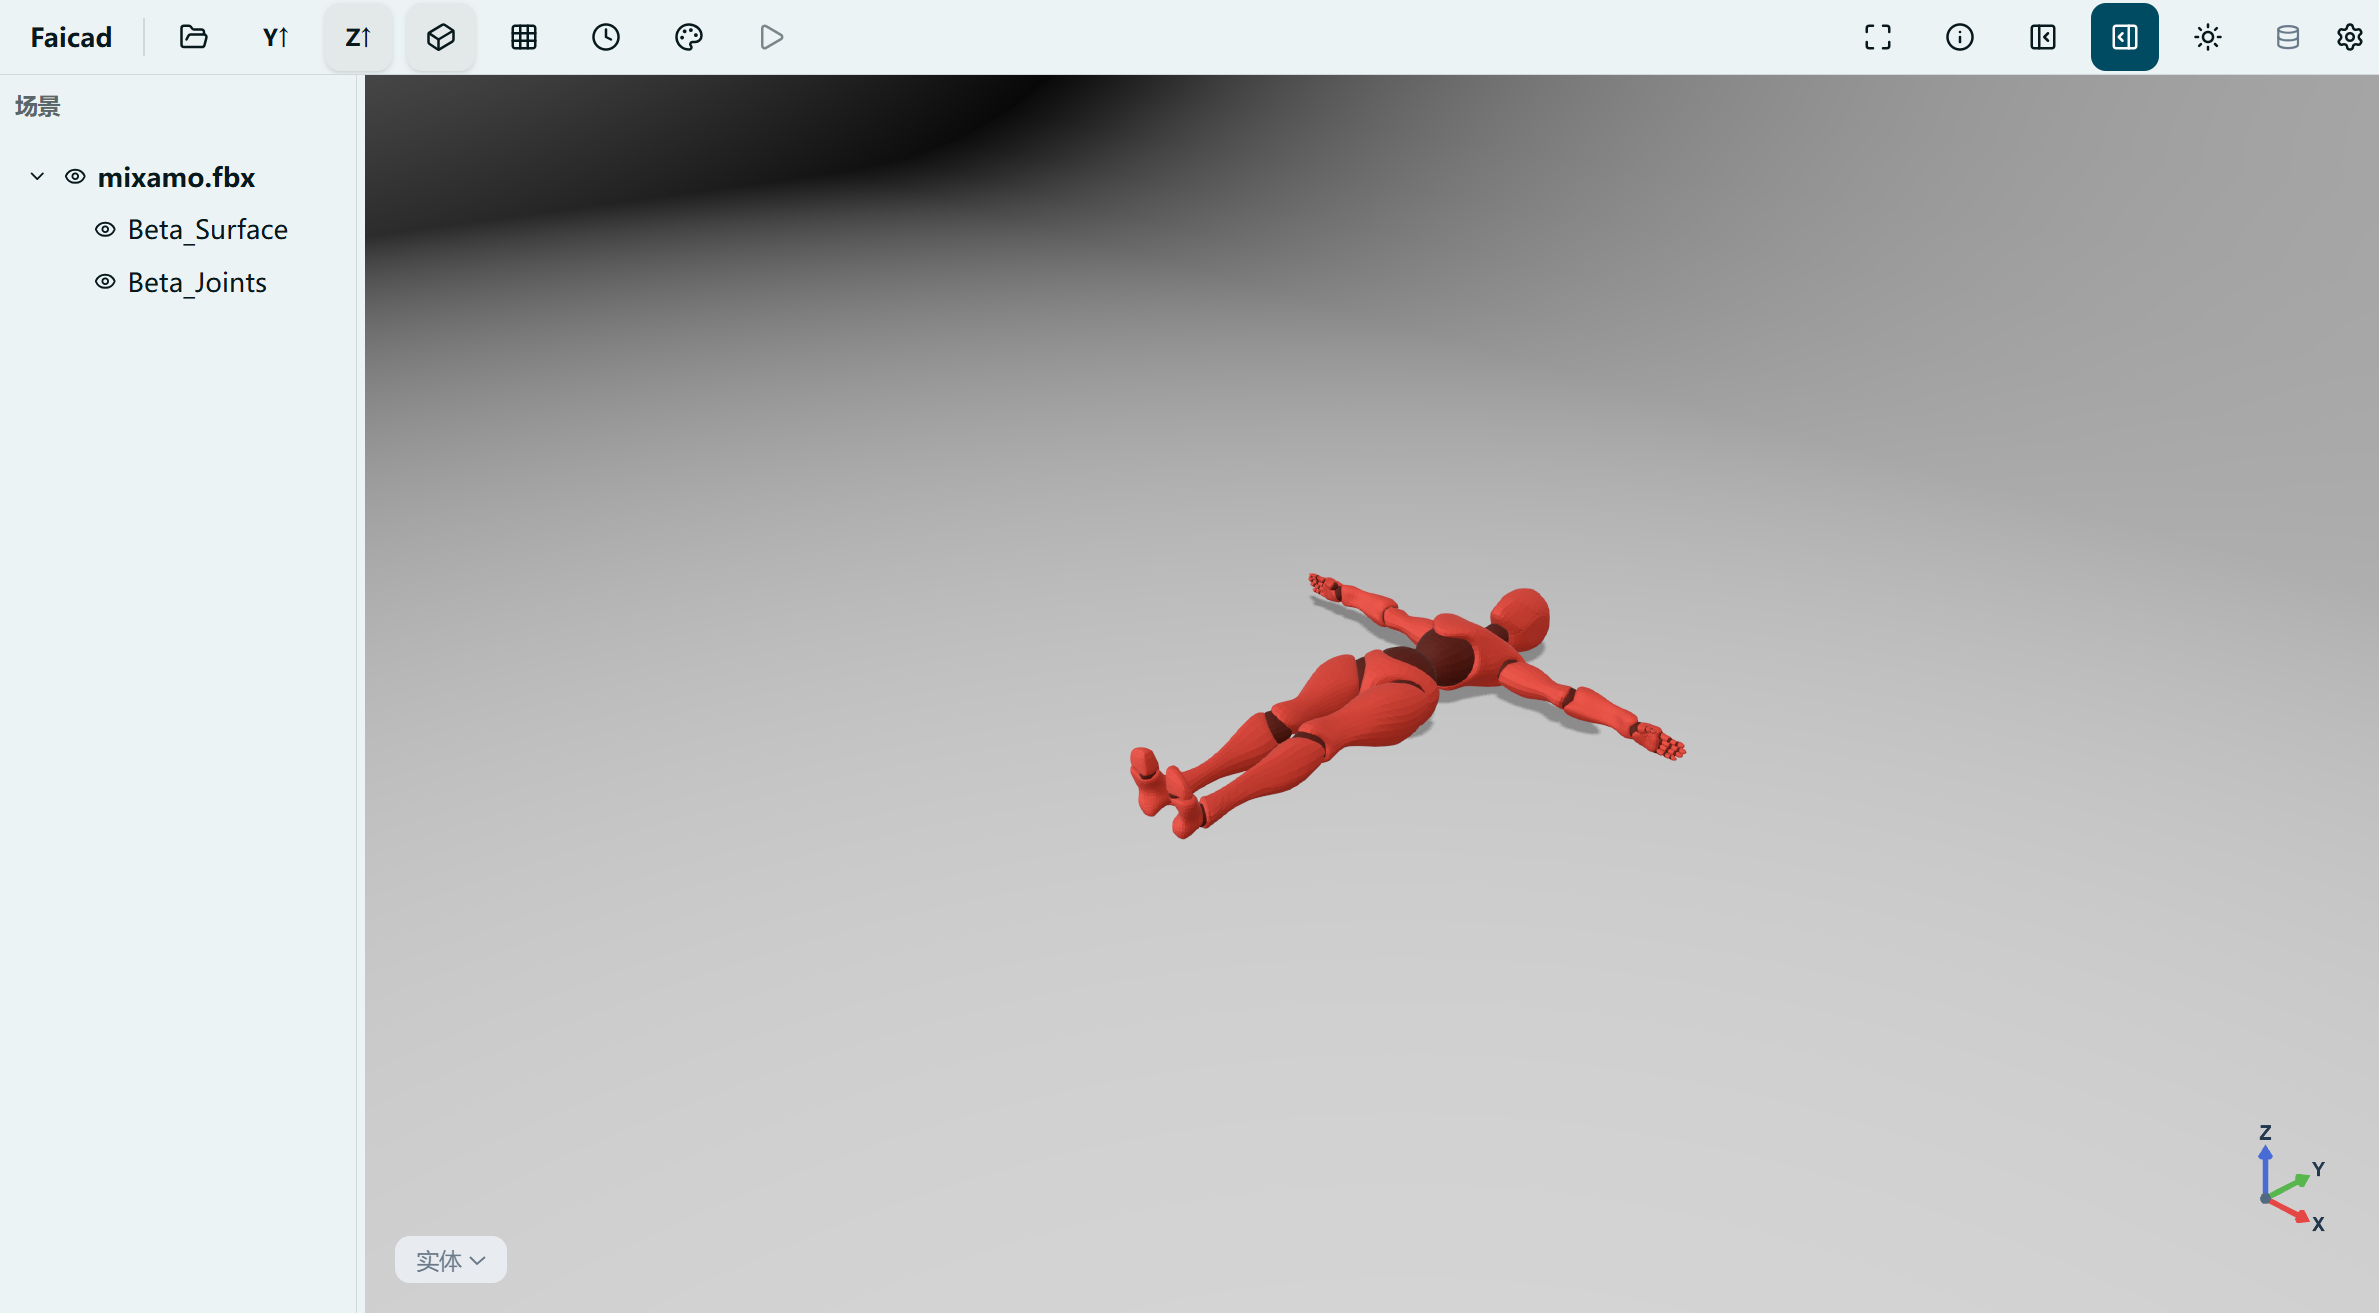
Task: Toggle the left sidebar panel
Action: [2043, 37]
